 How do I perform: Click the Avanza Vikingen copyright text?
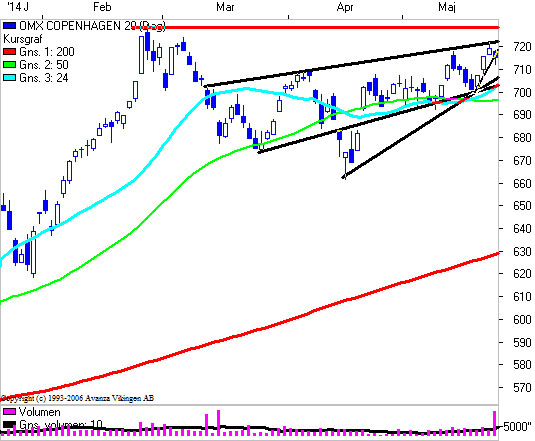77,398
